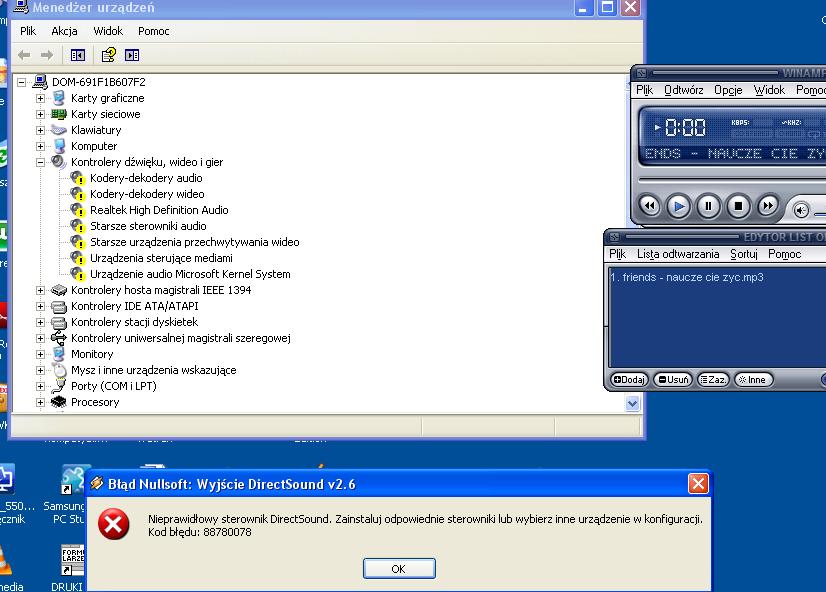Expand Kontrolery hosta magistrali IEEE 1394
Image resolution: width=826 pixels, height=592 pixels.
tap(40, 290)
